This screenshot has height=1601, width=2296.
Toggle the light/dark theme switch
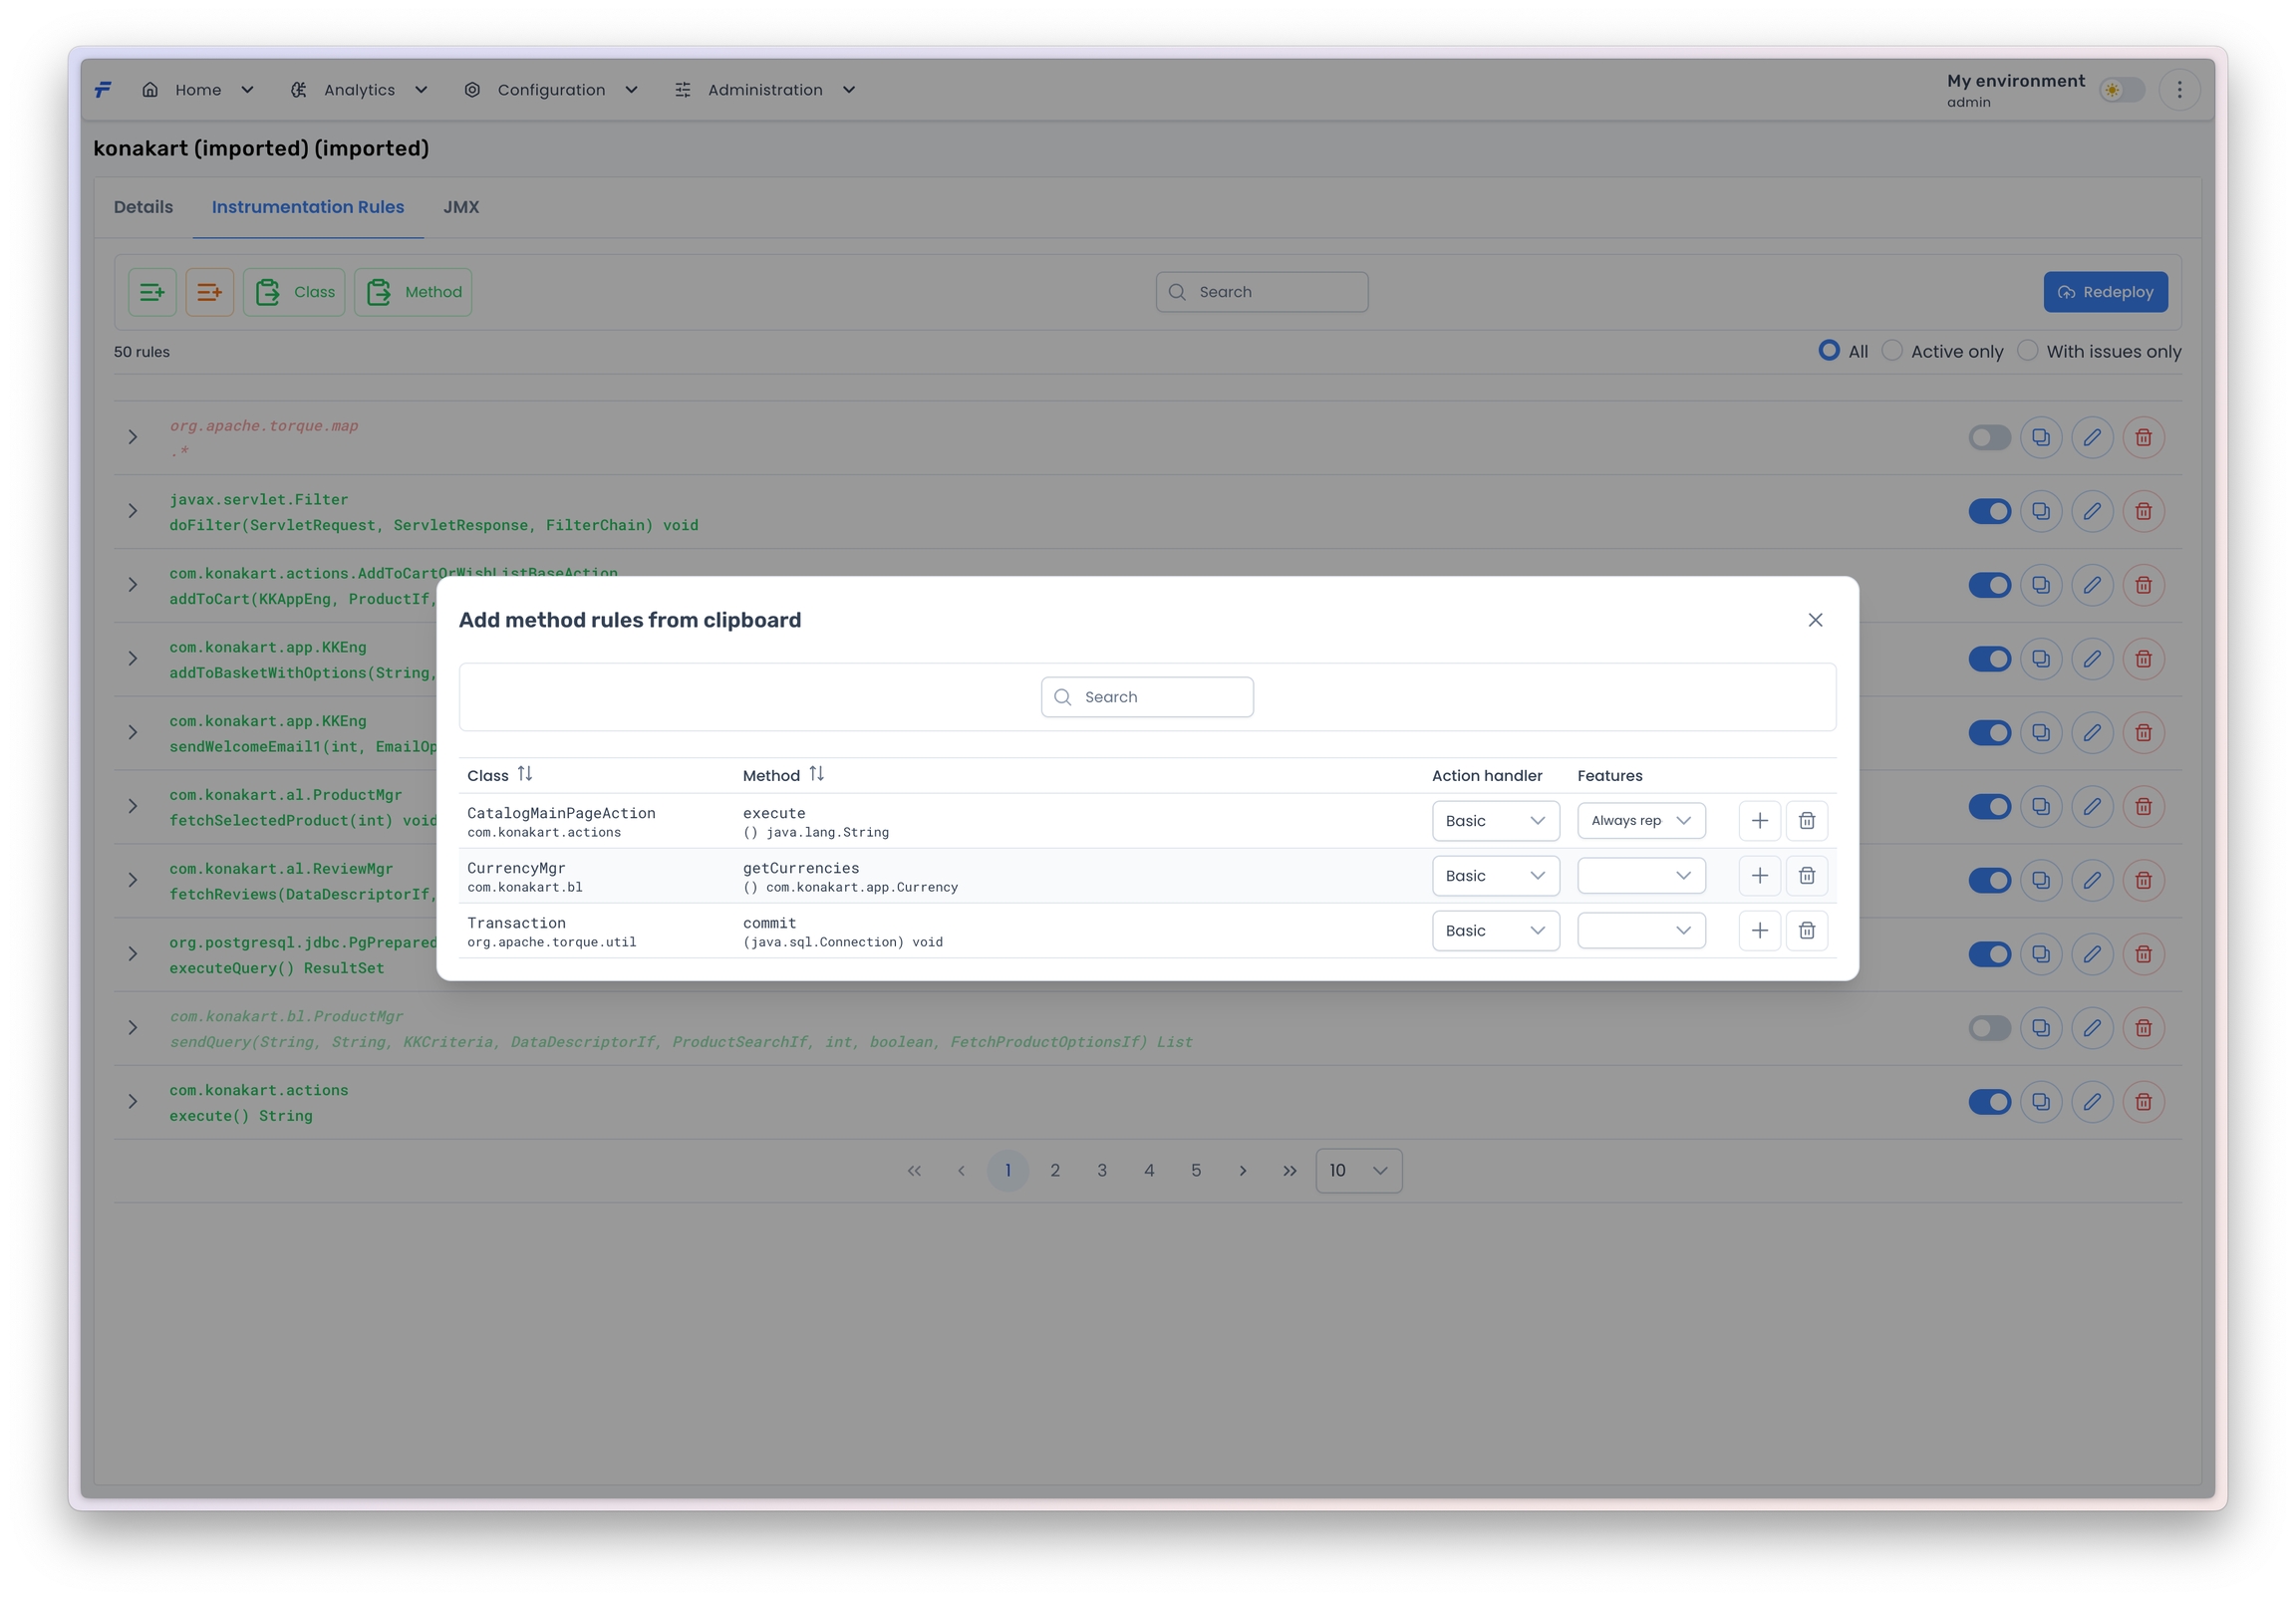pos(2120,90)
